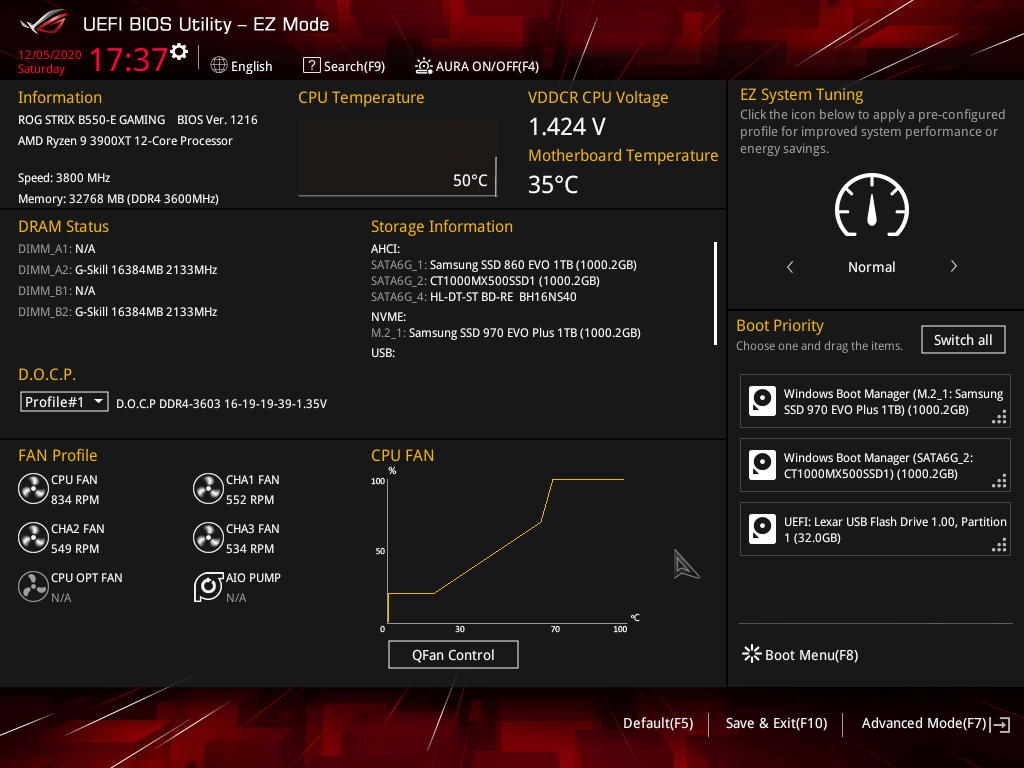The height and width of the screenshot is (768, 1024).
Task: Click the 35°C motherboard temperature value
Action: [553, 185]
